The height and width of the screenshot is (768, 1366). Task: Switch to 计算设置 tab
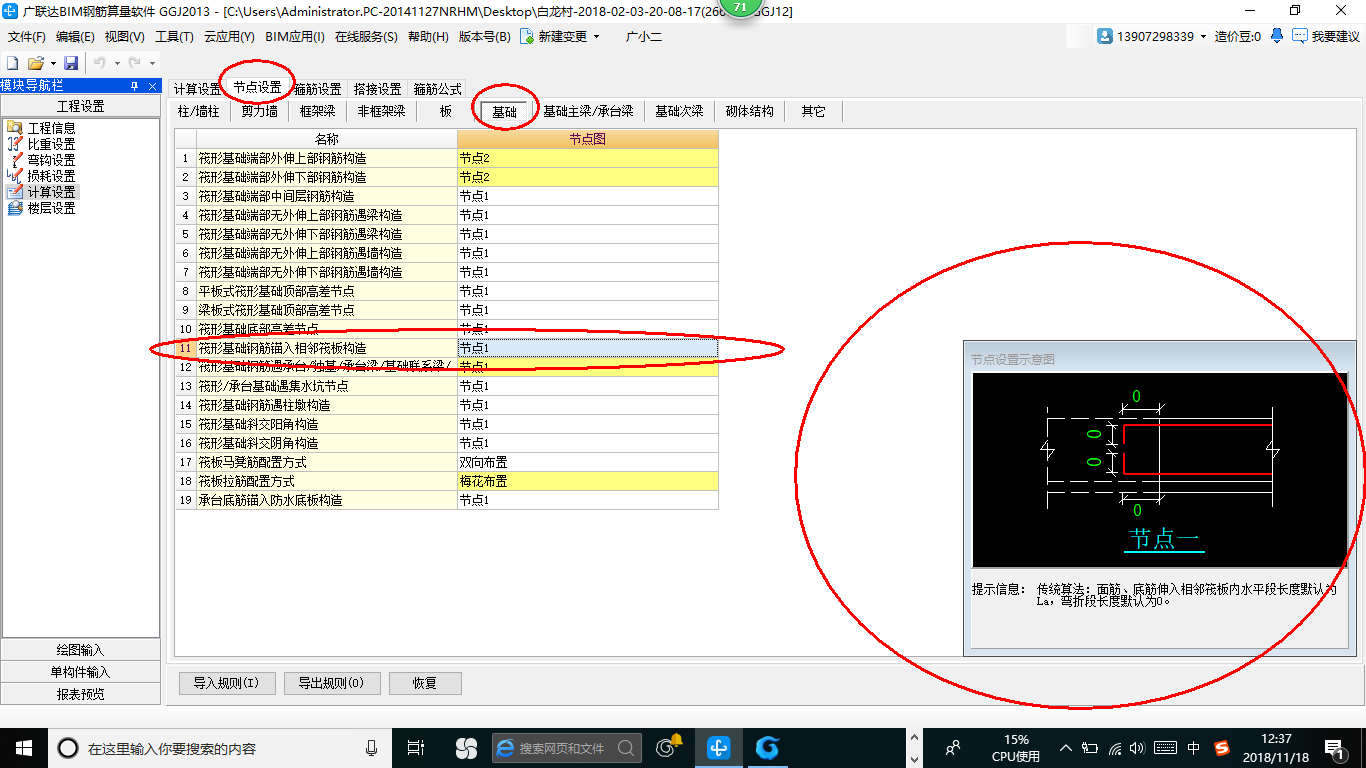[x=197, y=89]
